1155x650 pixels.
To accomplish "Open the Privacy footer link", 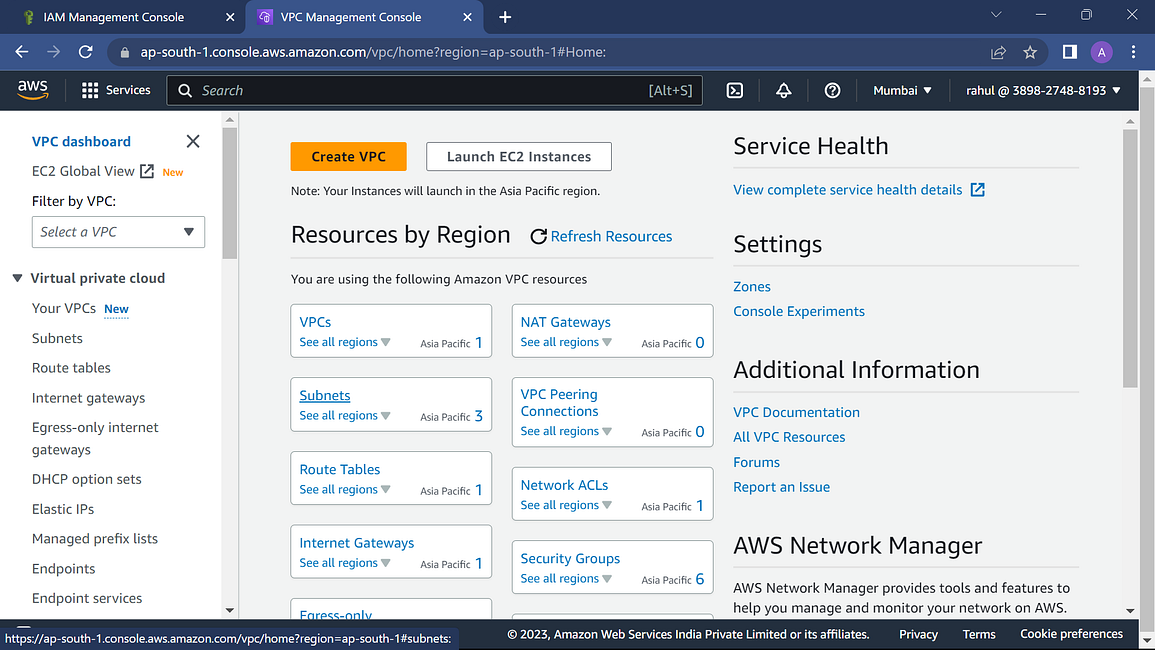I will (x=918, y=634).
